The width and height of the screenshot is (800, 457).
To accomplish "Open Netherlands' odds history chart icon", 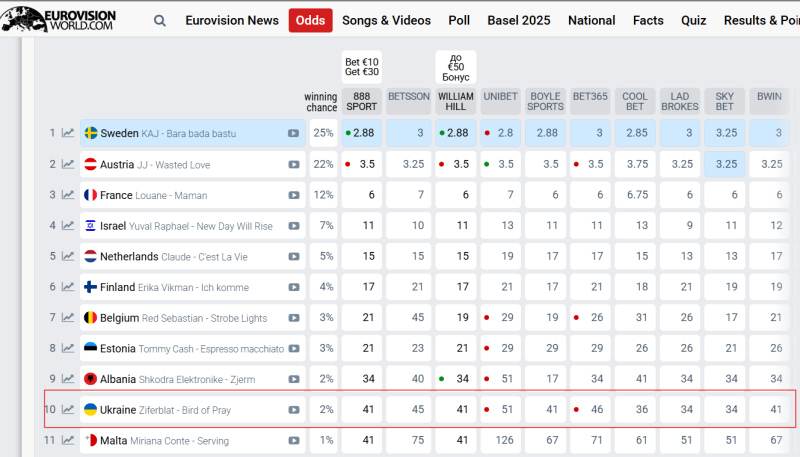I will point(68,256).
